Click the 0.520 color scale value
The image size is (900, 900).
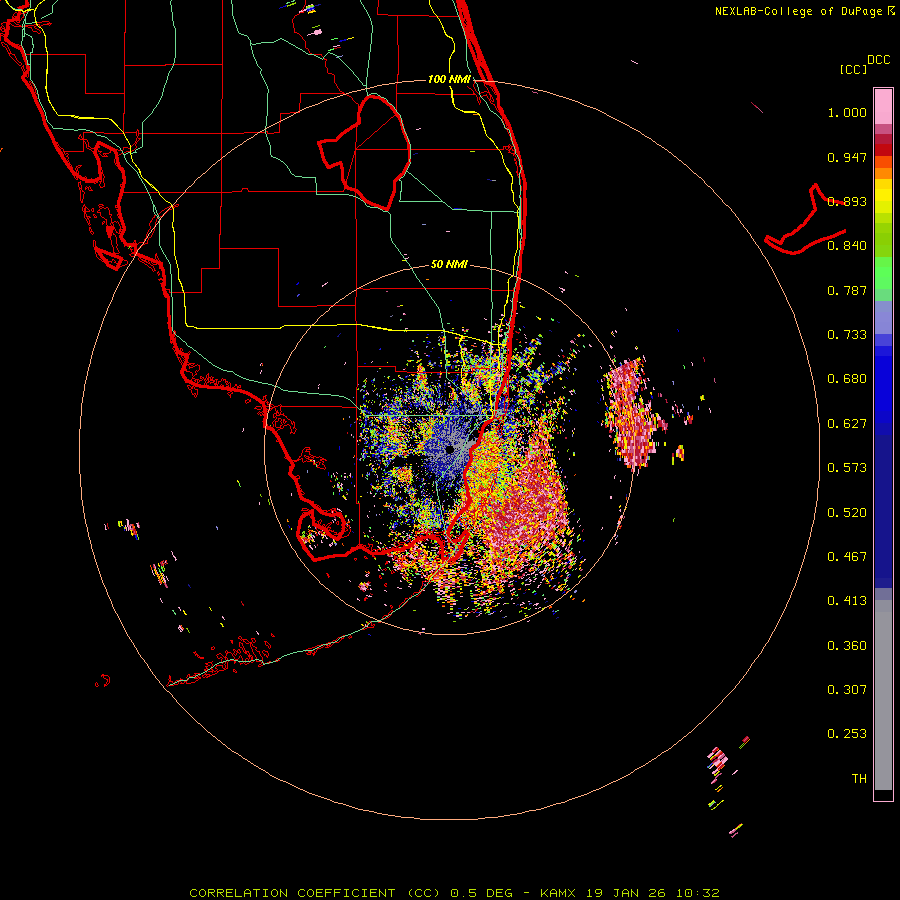coord(847,513)
